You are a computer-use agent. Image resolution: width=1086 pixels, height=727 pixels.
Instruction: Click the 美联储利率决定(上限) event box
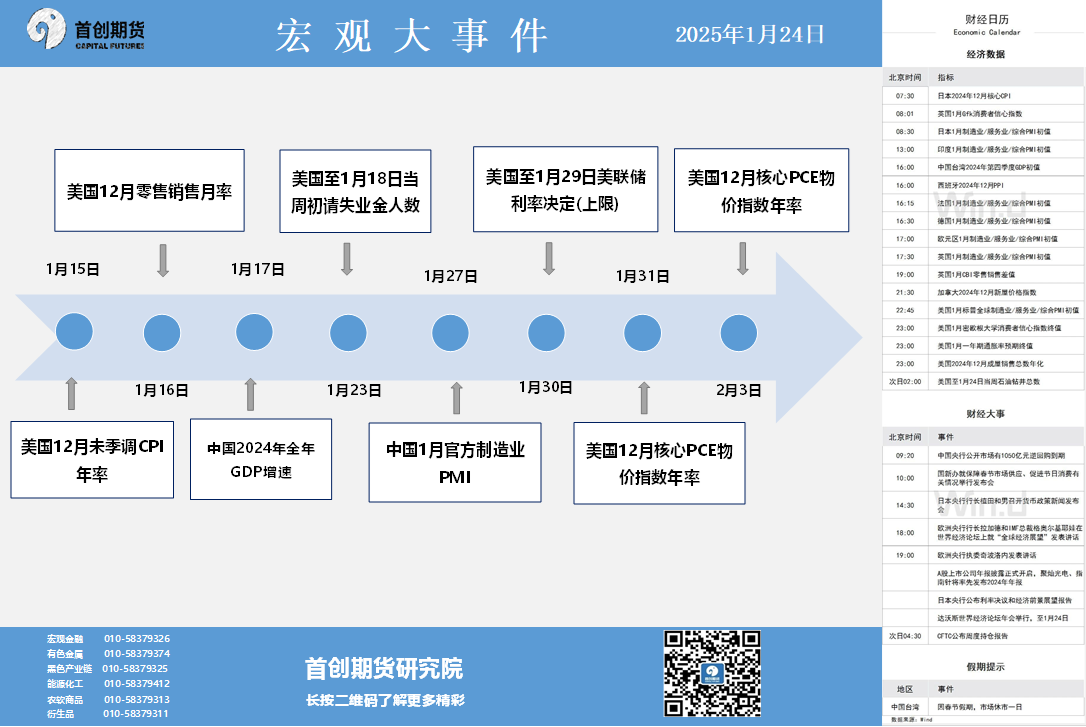(x=565, y=189)
